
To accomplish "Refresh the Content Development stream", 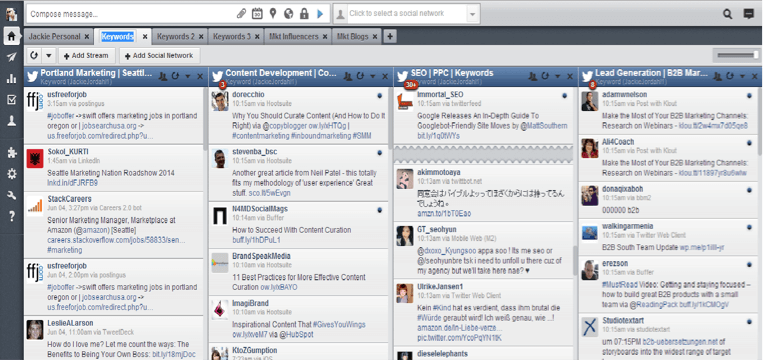I will (x=360, y=76).
